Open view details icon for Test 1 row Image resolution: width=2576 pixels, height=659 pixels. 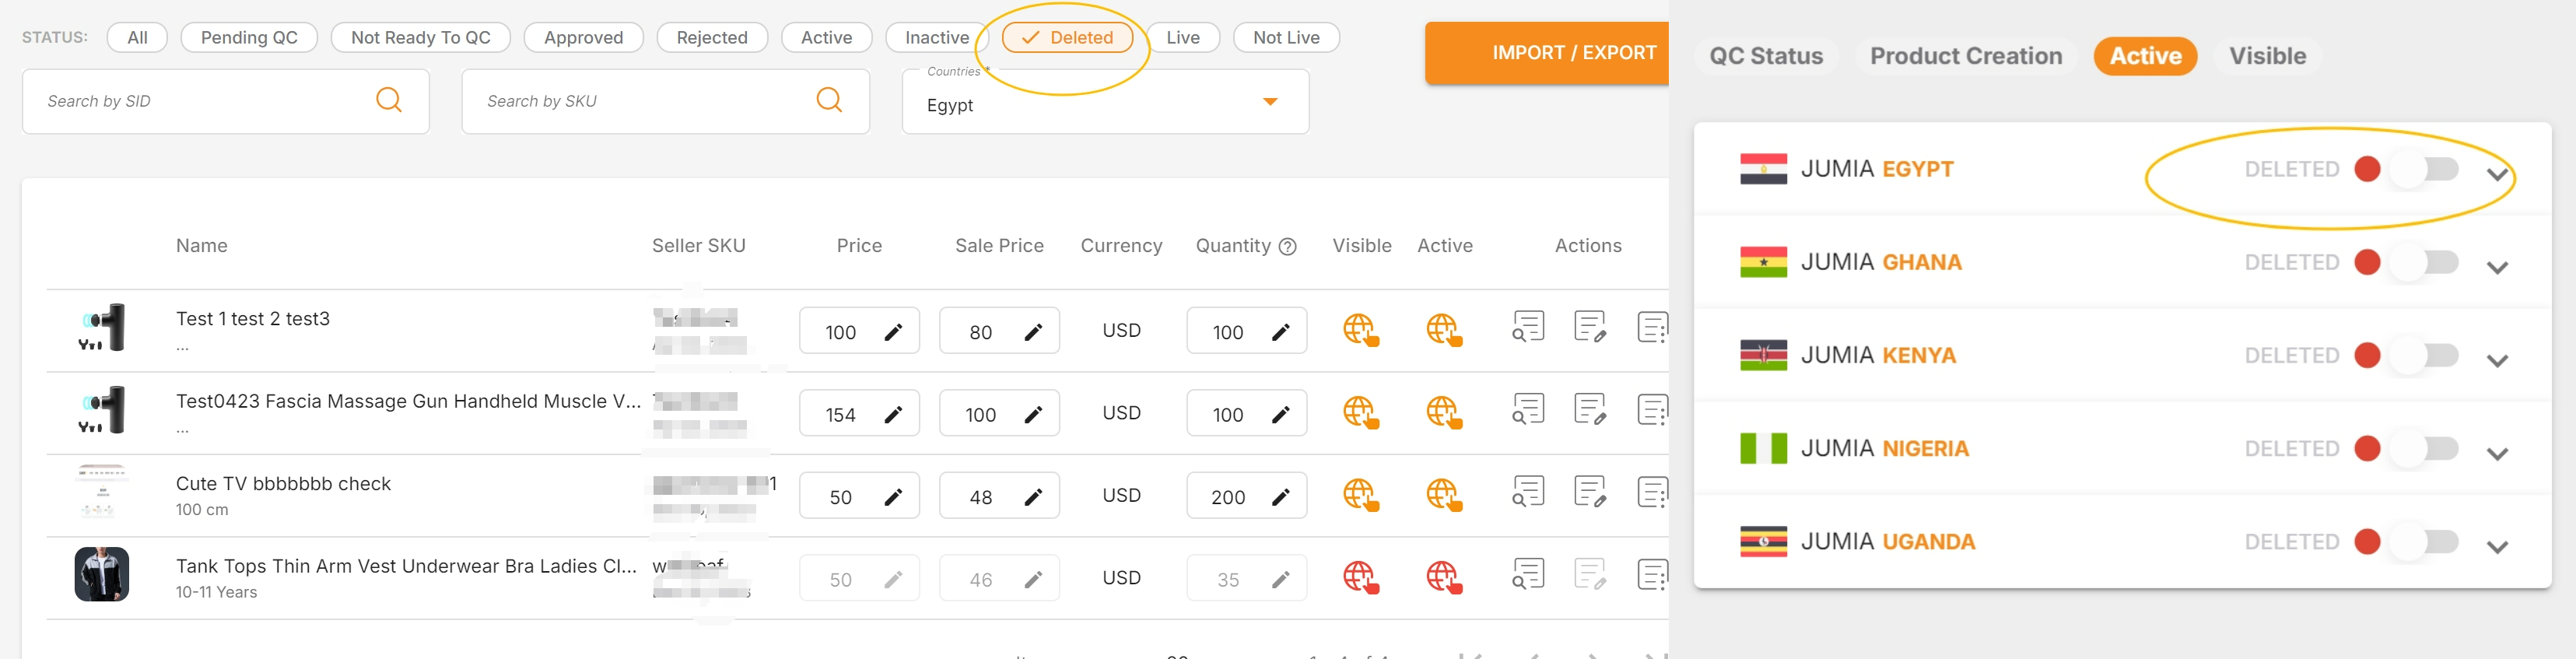(x=1528, y=328)
